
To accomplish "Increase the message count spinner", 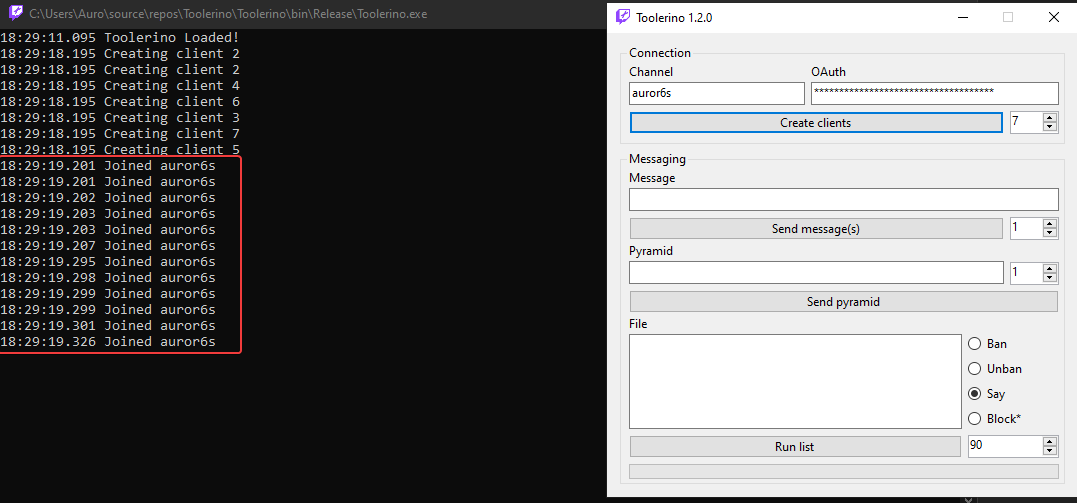I will (1050, 224).
